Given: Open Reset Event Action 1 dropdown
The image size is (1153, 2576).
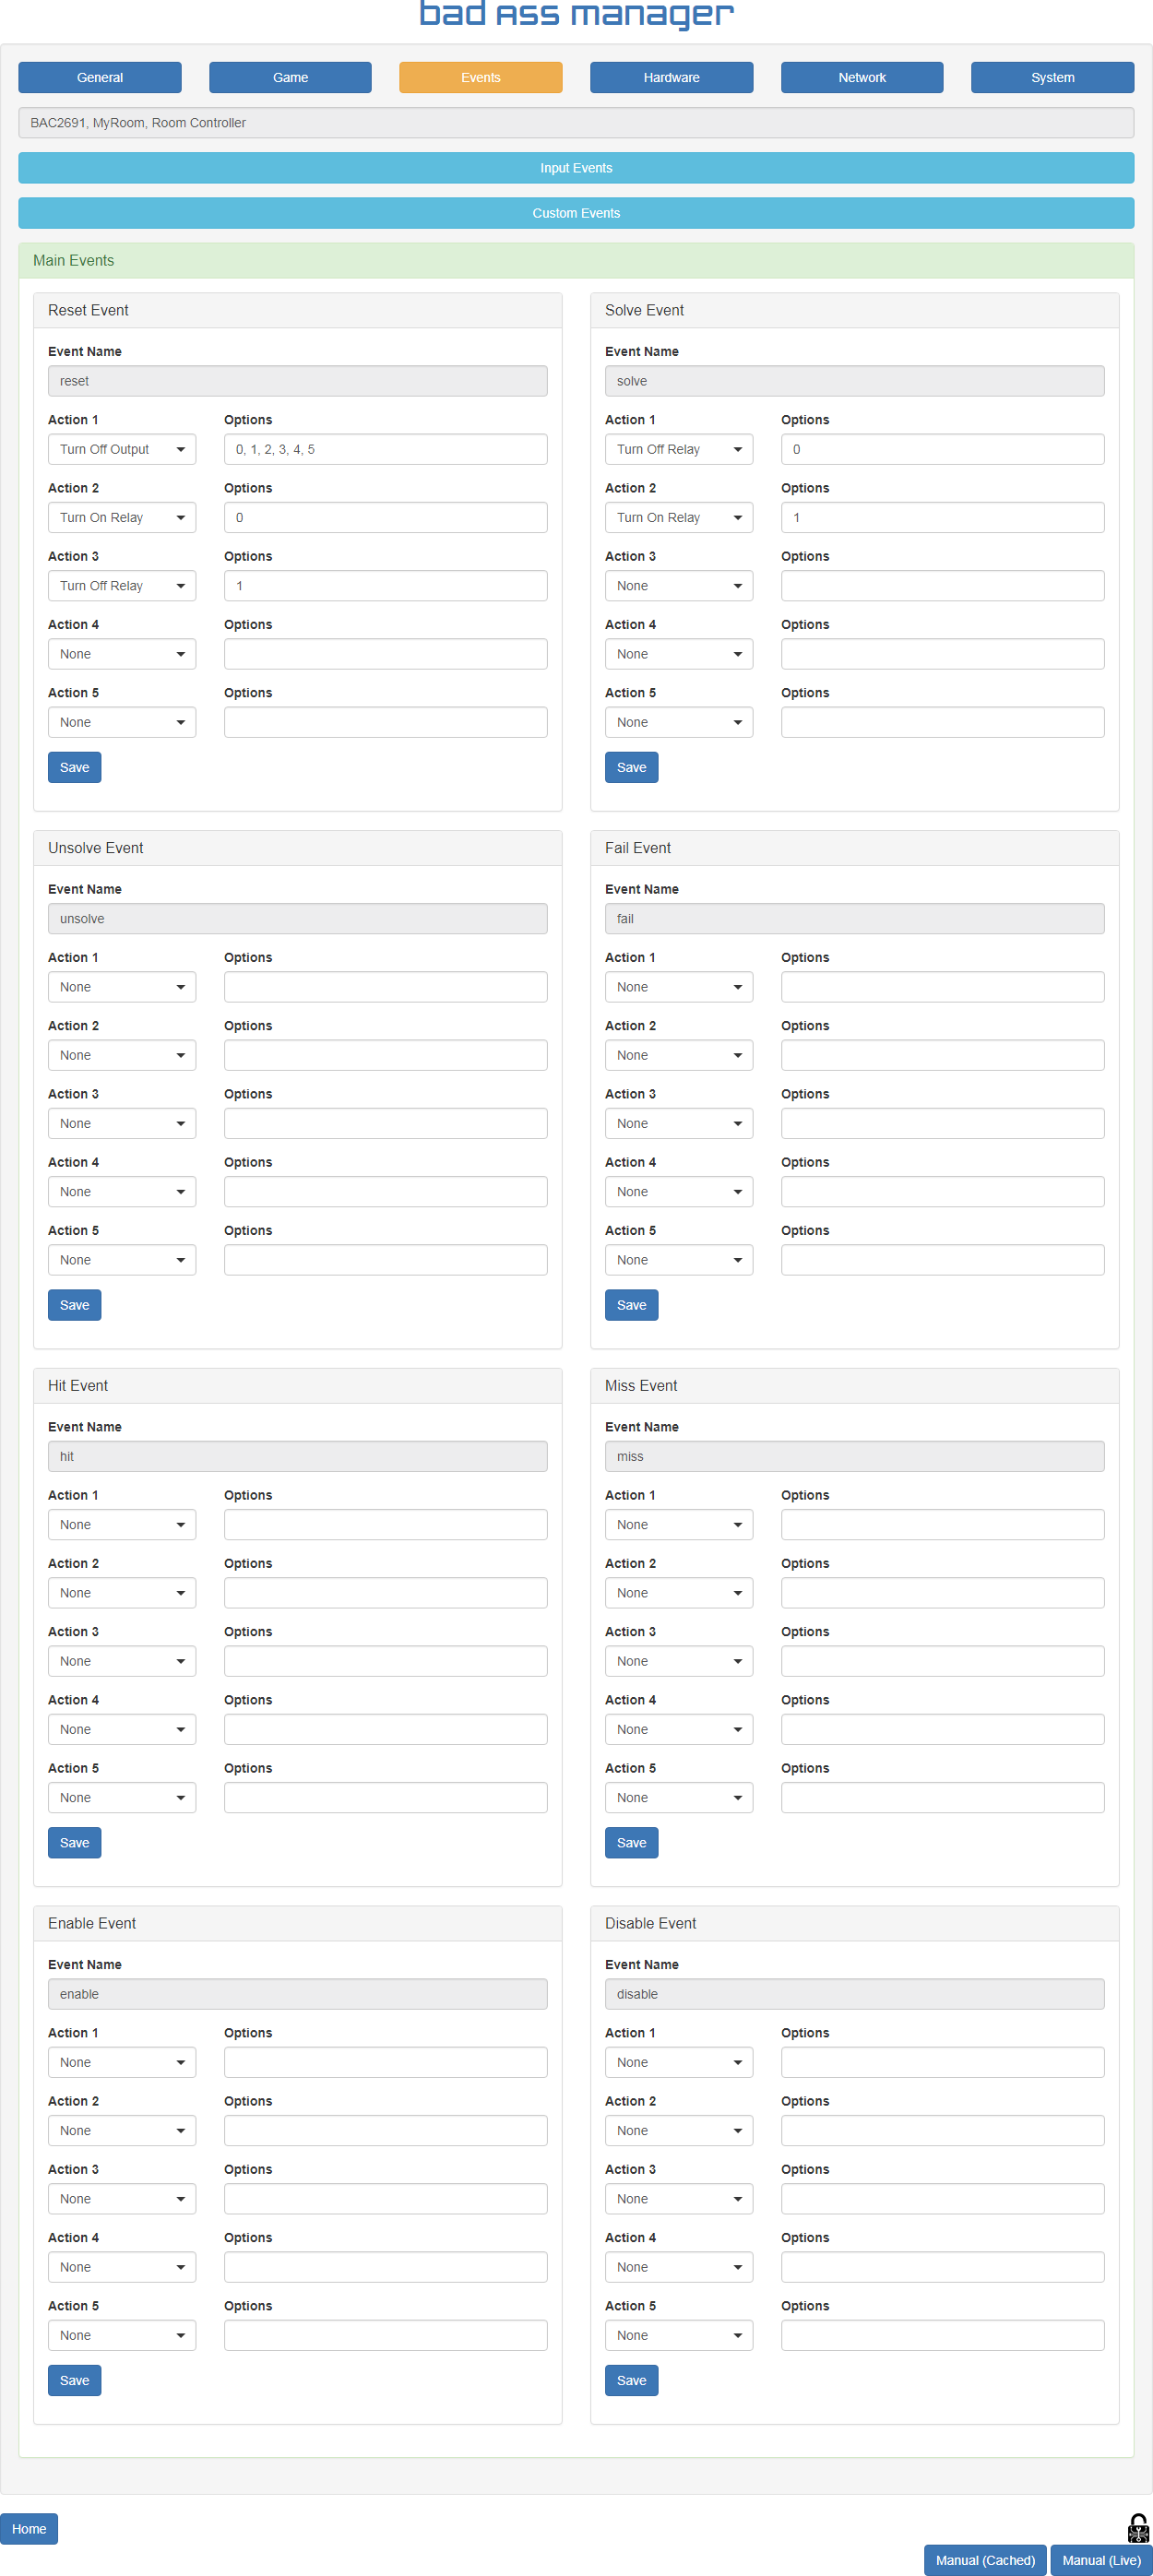Looking at the screenshot, I should (x=122, y=449).
